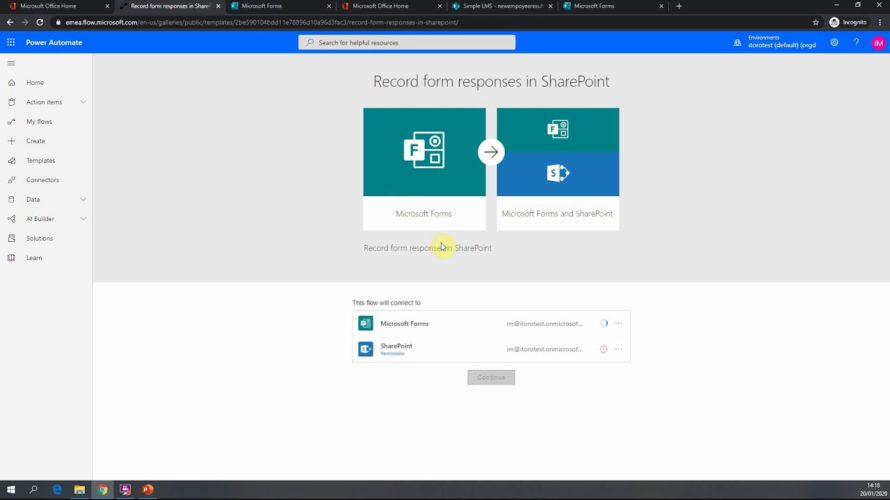Click the Create plus icon
The width and height of the screenshot is (890, 500).
pos(11,141)
